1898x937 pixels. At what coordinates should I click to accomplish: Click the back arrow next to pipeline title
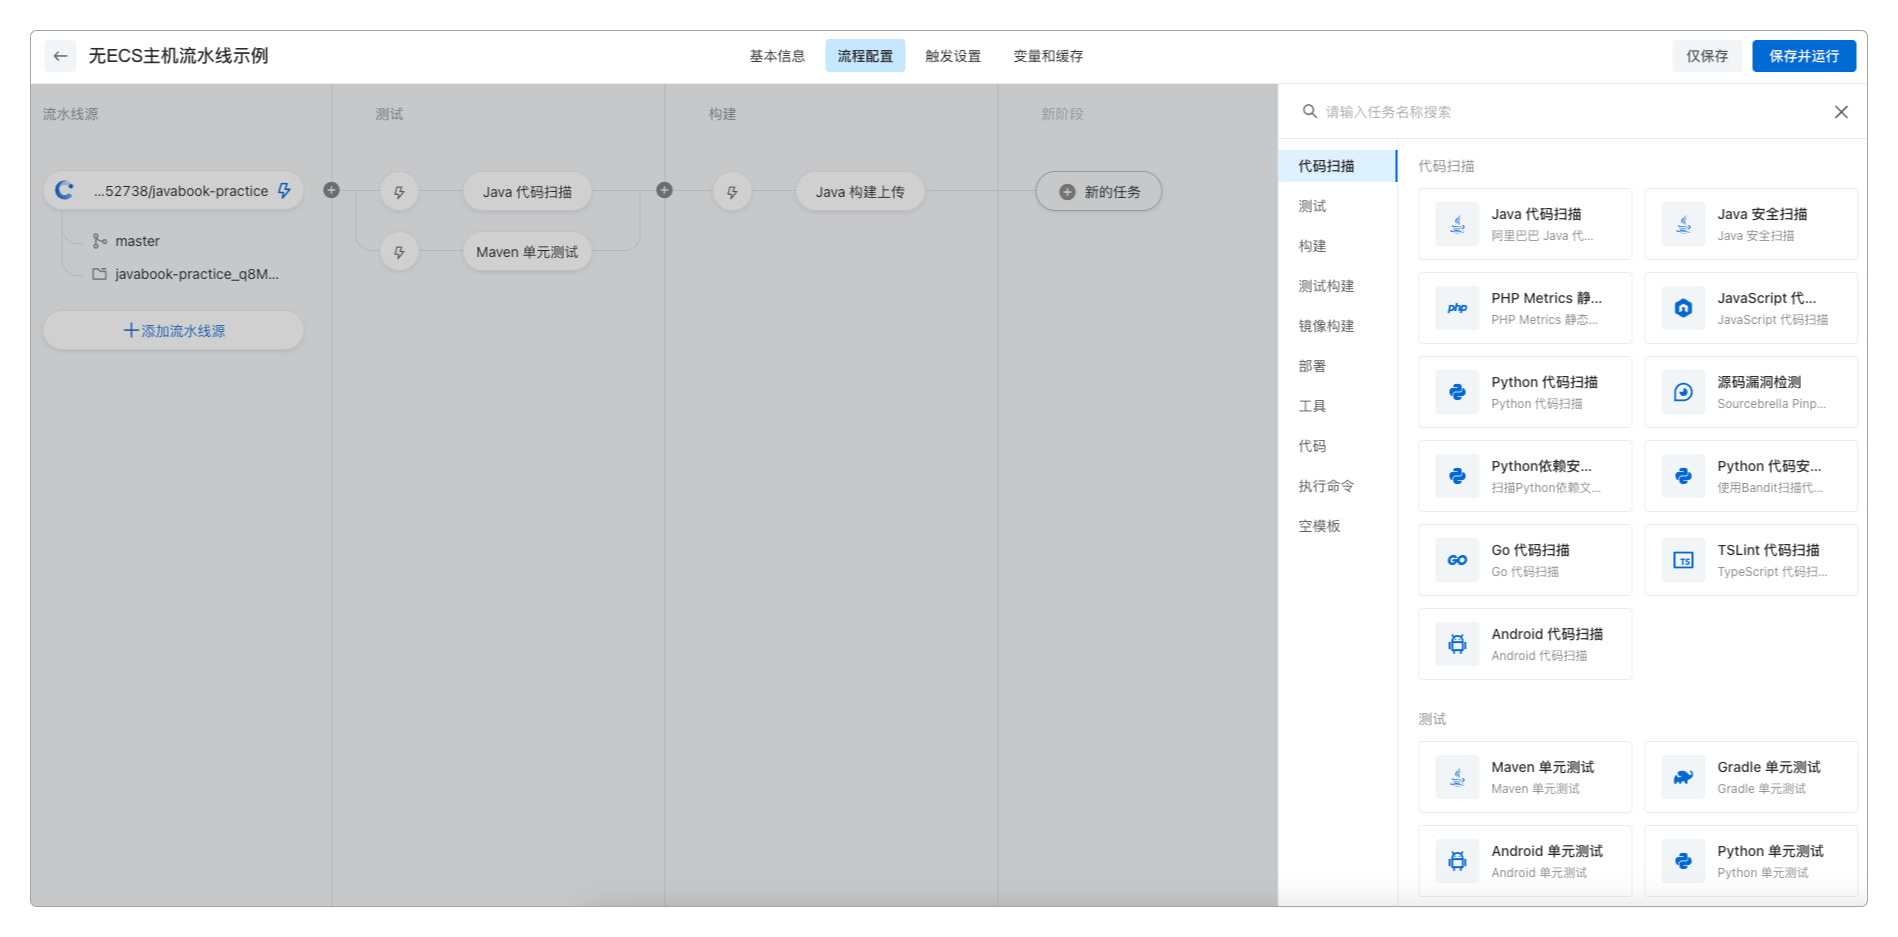[x=60, y=56]
